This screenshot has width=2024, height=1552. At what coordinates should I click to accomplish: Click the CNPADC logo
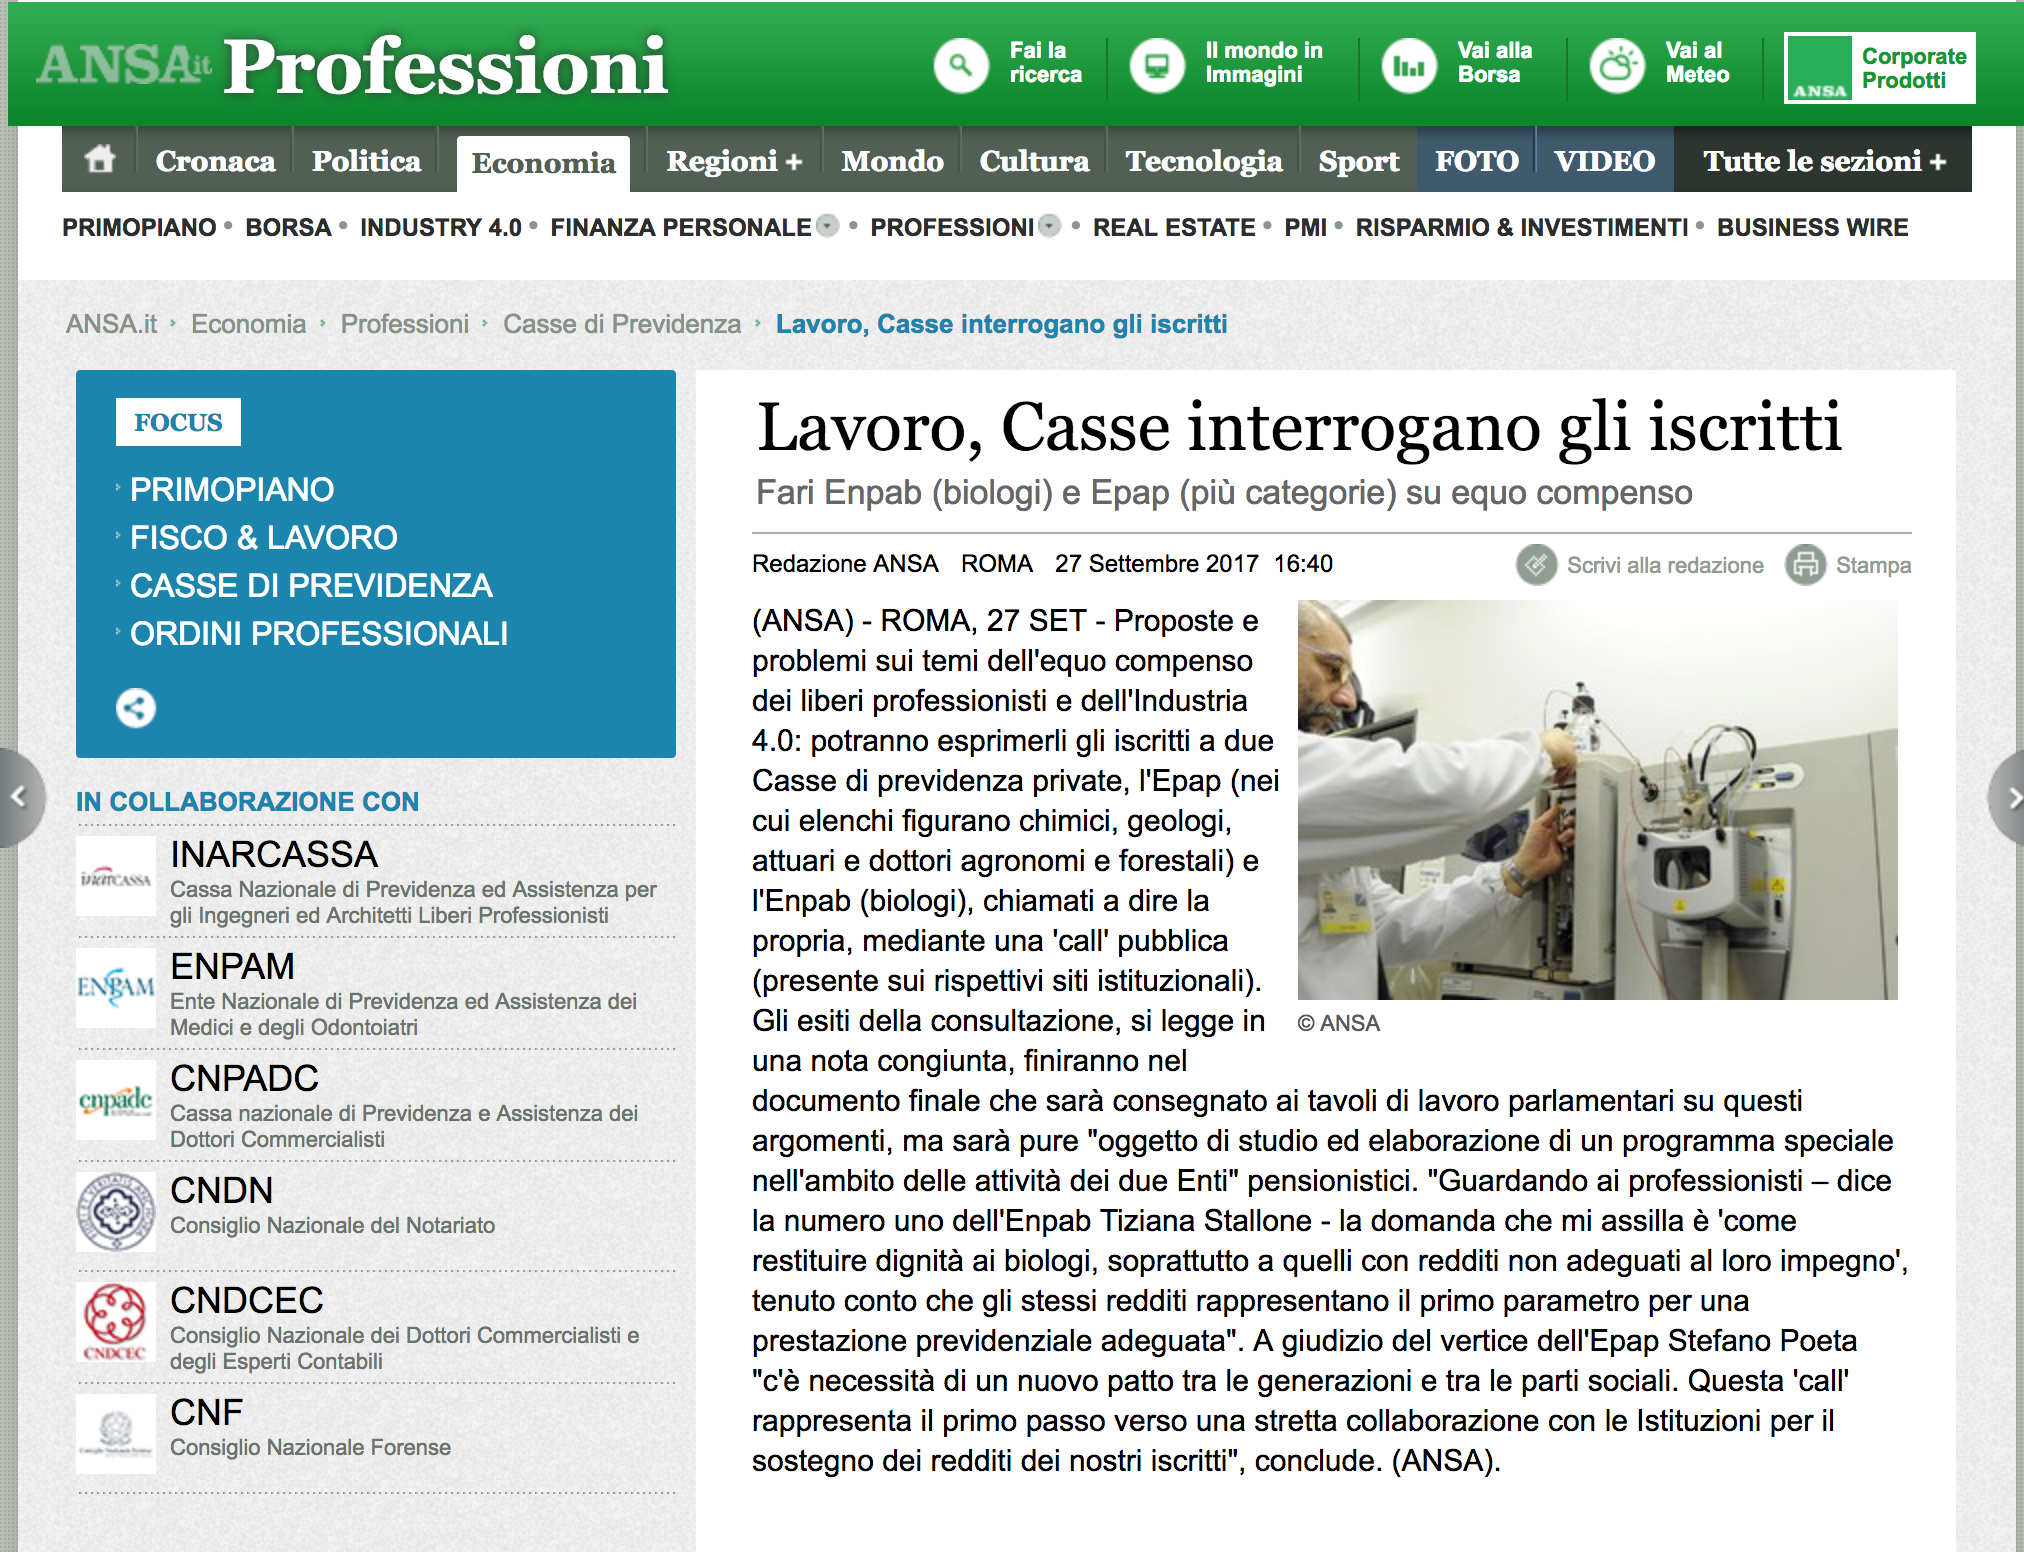click(116, 1101)
